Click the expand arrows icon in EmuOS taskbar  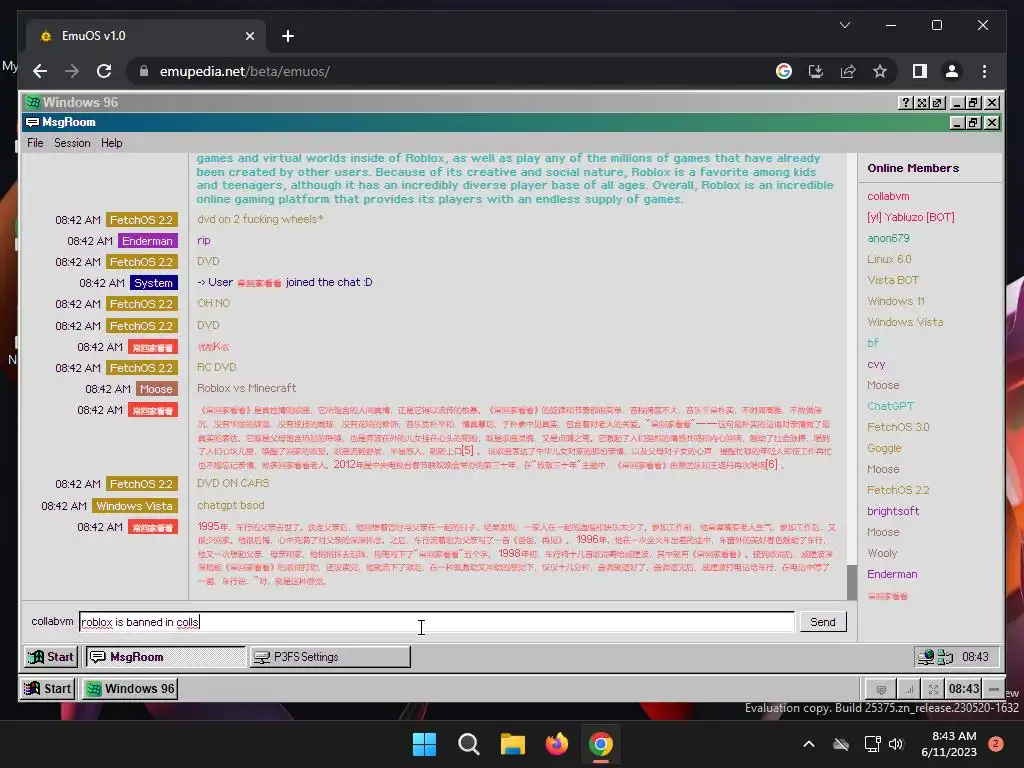point(934,689)
